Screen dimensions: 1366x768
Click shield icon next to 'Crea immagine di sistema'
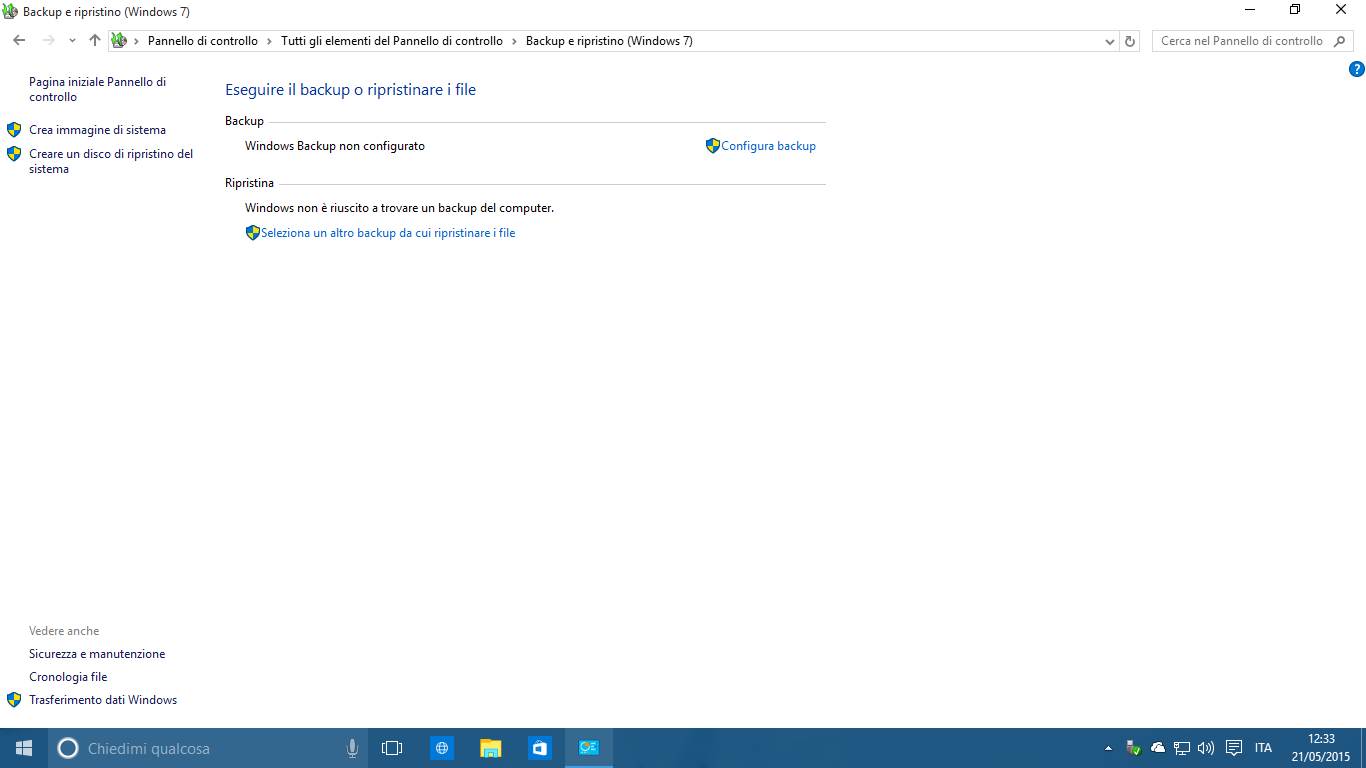[x=14, y=130]
